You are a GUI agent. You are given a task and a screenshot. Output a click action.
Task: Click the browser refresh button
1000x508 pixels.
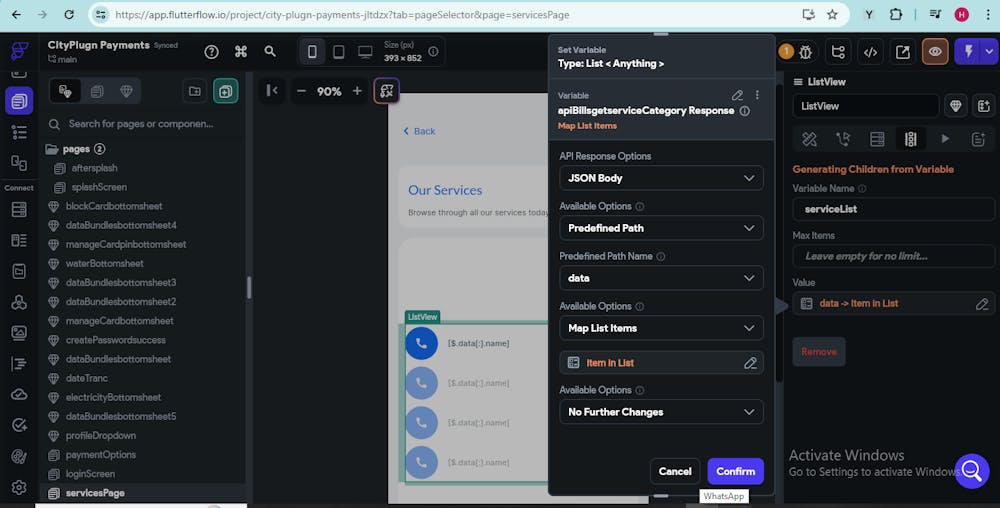click(69, 14)
